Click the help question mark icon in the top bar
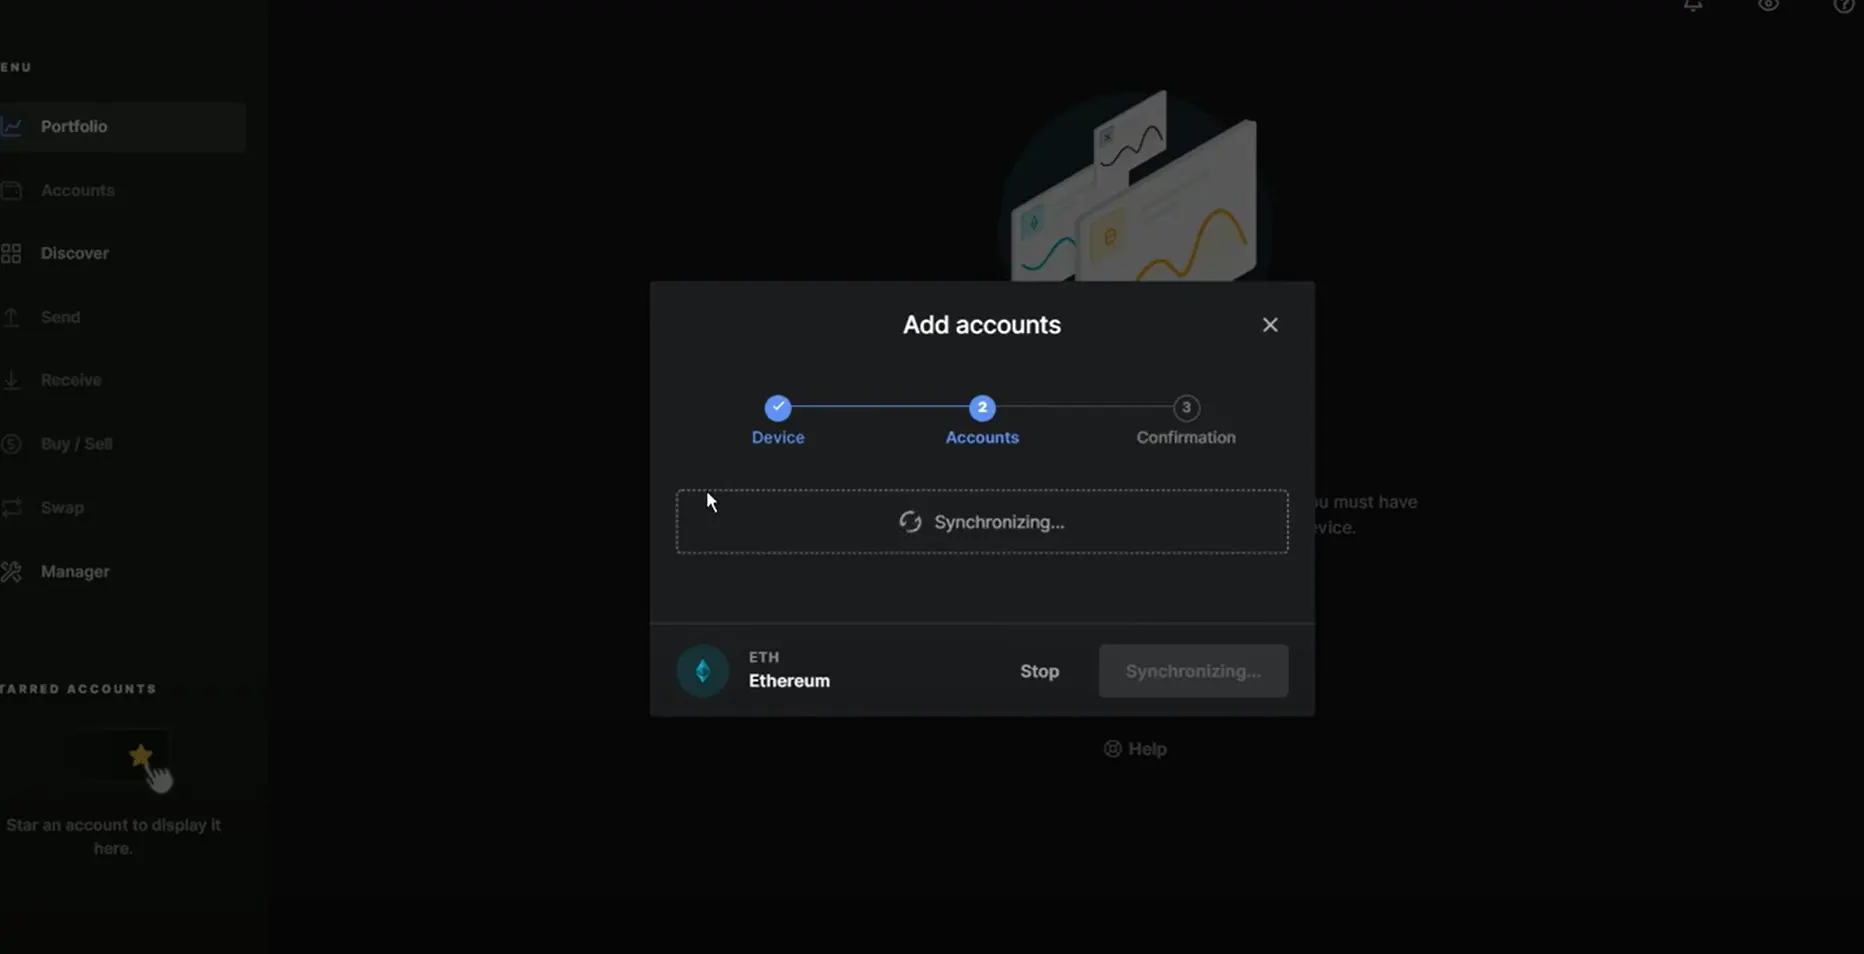The image size is (1864, 954). (x=1844, y=5)
